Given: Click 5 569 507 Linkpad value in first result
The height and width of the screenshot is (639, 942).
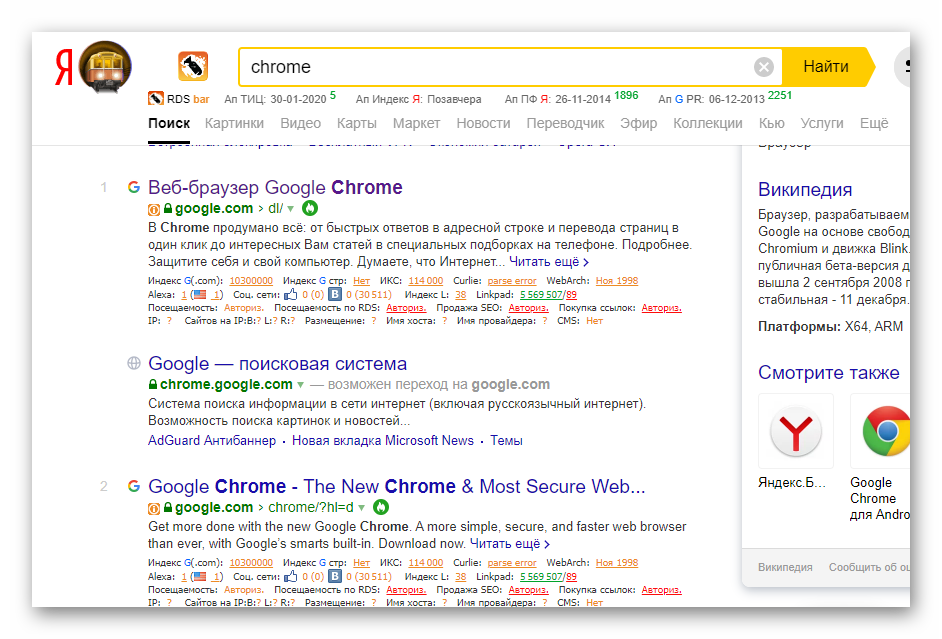Looking at the screenshot, I should pos(541,294).
